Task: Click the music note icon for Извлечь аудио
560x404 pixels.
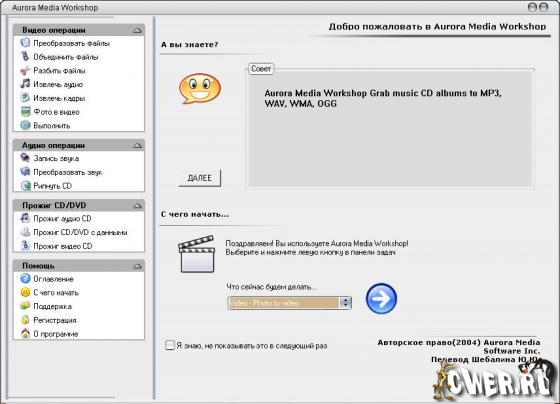Action: [x=25, y=84]
